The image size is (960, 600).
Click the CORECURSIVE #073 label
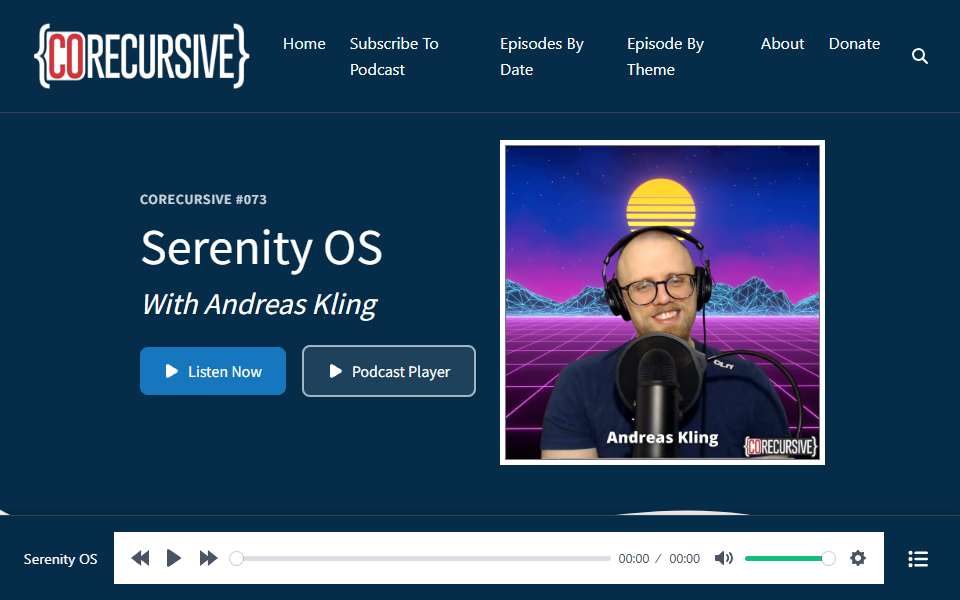pyautogui.click(x=203, y=200)
